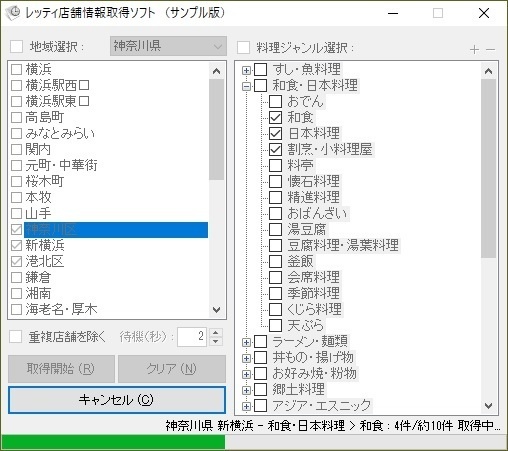508x451 pixels.
Task: Uncheck the 新横浜 area checkbox
Action: pos(16,245)
